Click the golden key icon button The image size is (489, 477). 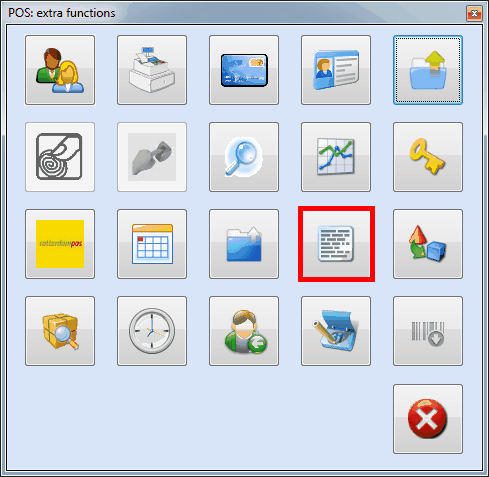(428, 157)
